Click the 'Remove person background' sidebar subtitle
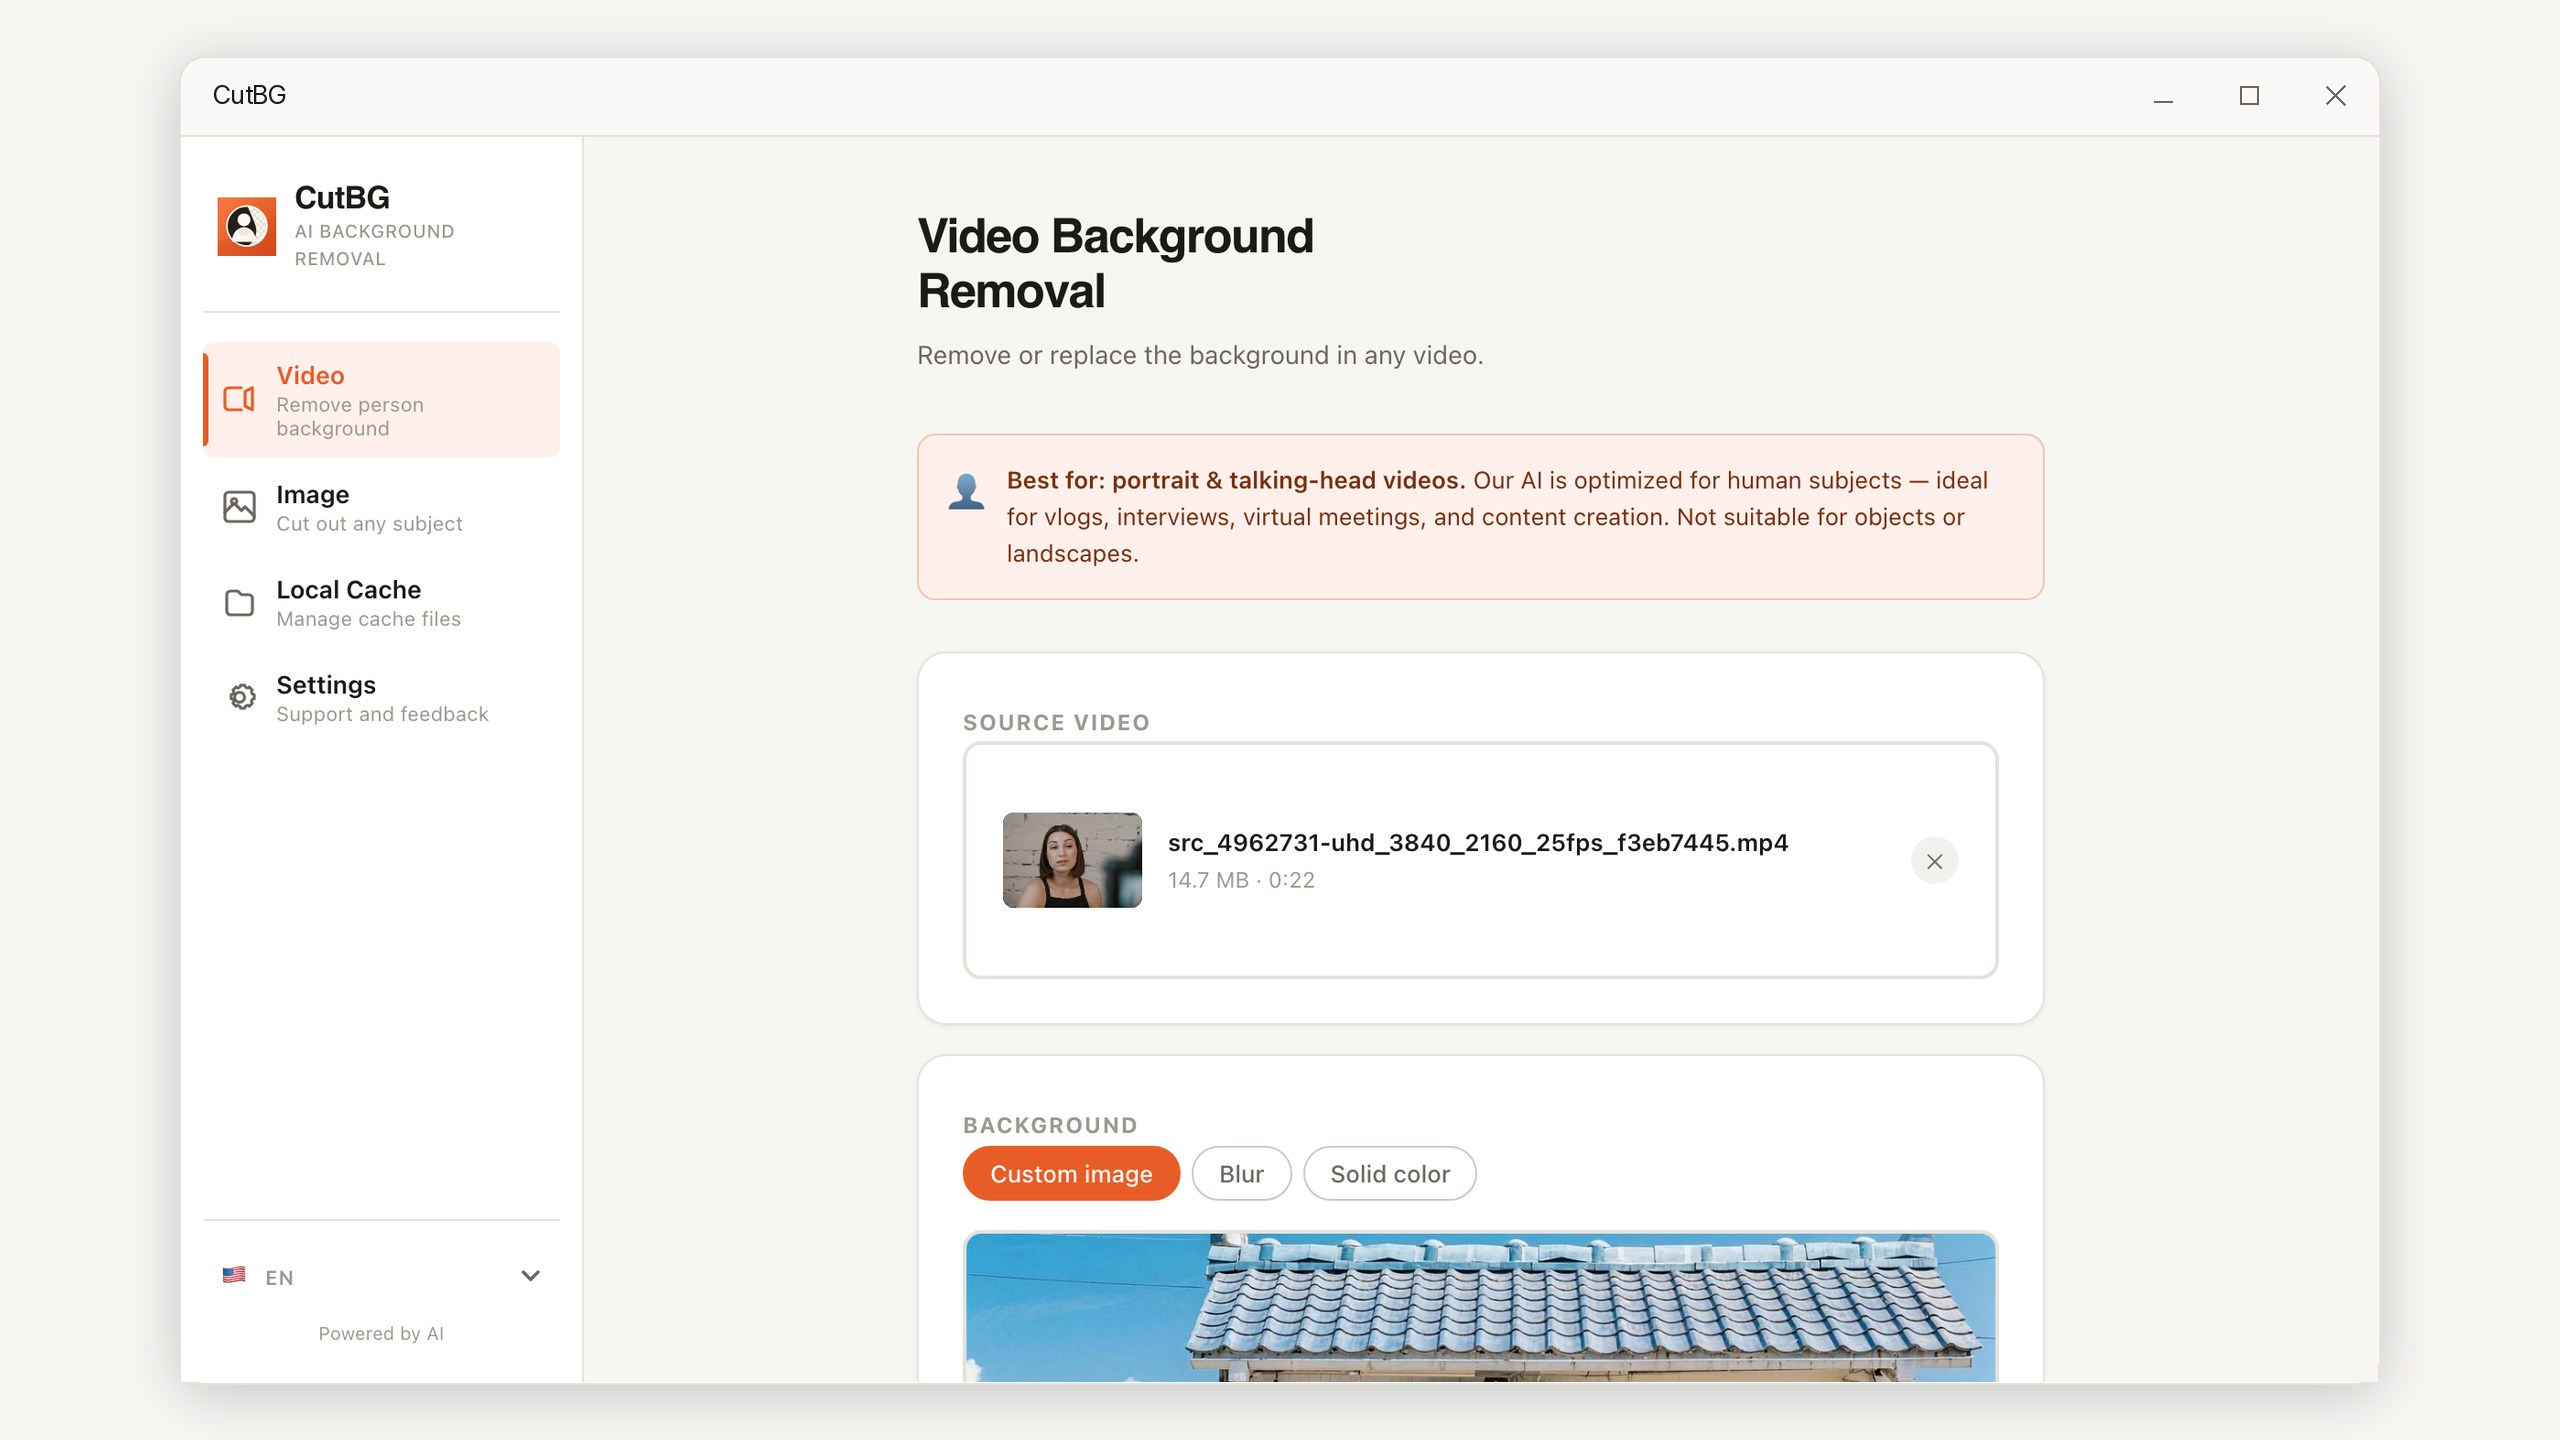This screenshot has width=2560, height=1440. click(x=350, y=417)
